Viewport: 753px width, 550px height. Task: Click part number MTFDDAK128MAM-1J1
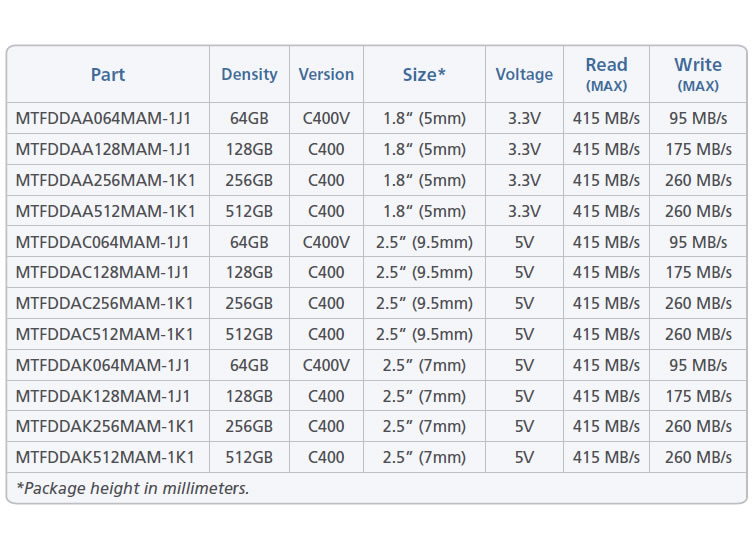103,396
